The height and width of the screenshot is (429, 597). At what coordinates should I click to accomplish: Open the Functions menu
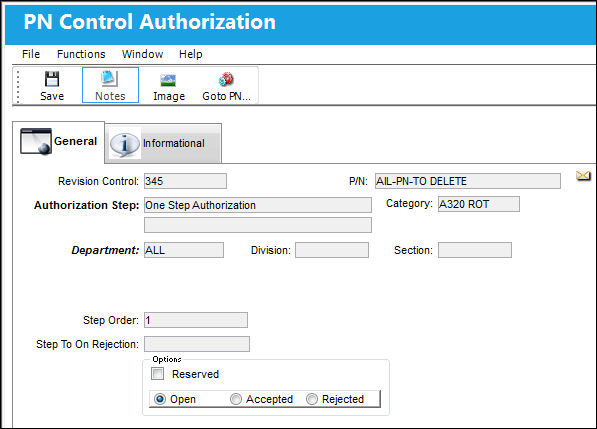click(x=81, y=54)
